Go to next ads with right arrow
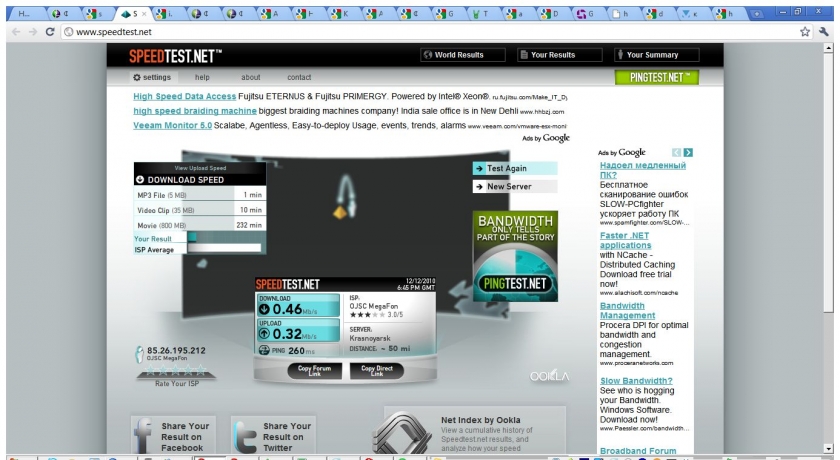 688,153
